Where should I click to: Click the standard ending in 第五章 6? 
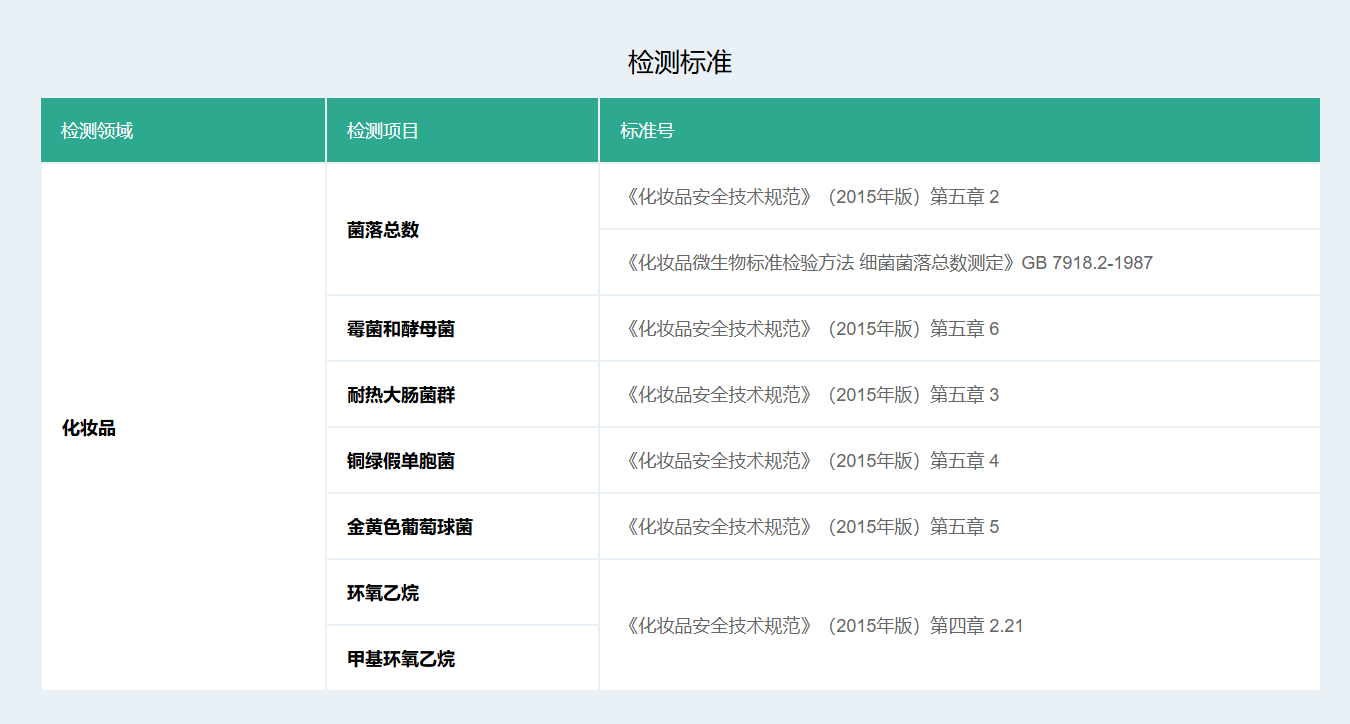click(810, 329)
